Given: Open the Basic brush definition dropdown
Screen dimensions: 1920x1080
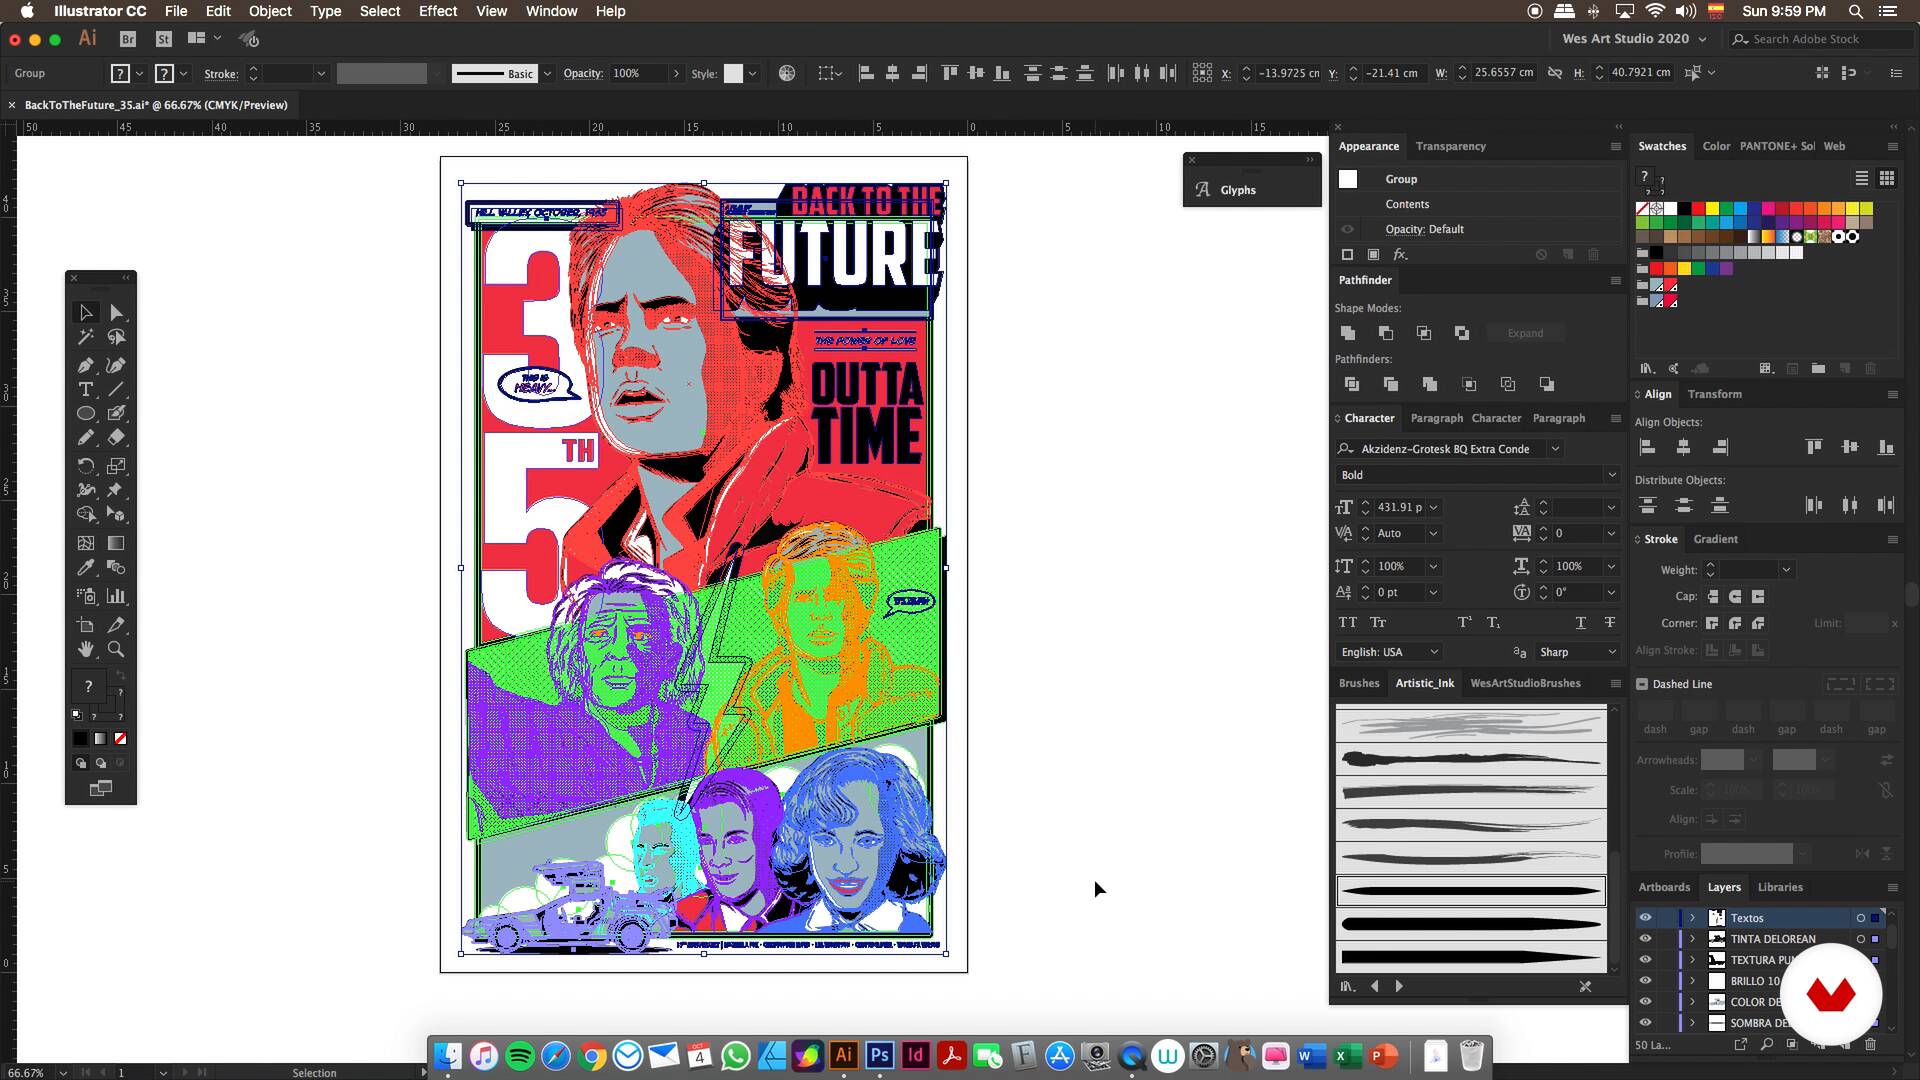Looking at the screenshot, I should coord(547,73).
